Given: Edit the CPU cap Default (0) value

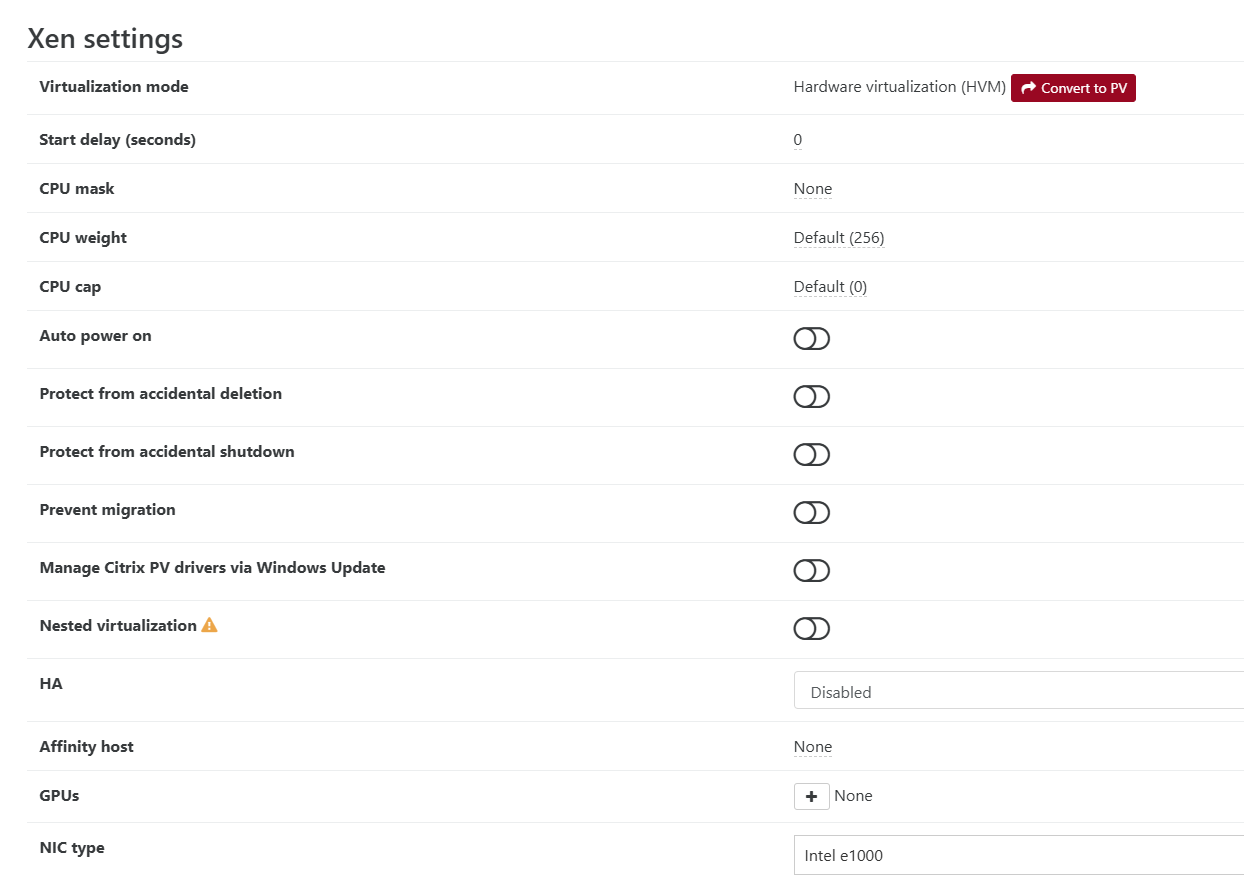Looking at the screenshot, I should pos(830,286).
